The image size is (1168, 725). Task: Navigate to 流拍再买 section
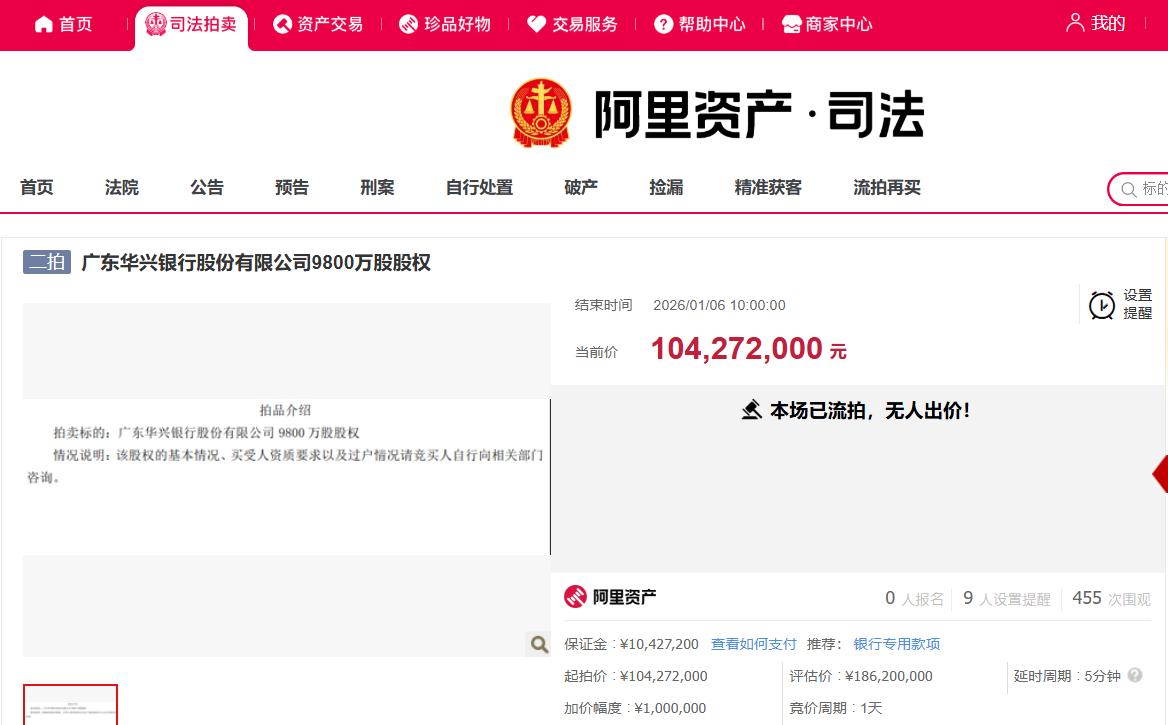pyautogui.click(x=886, y=187)
